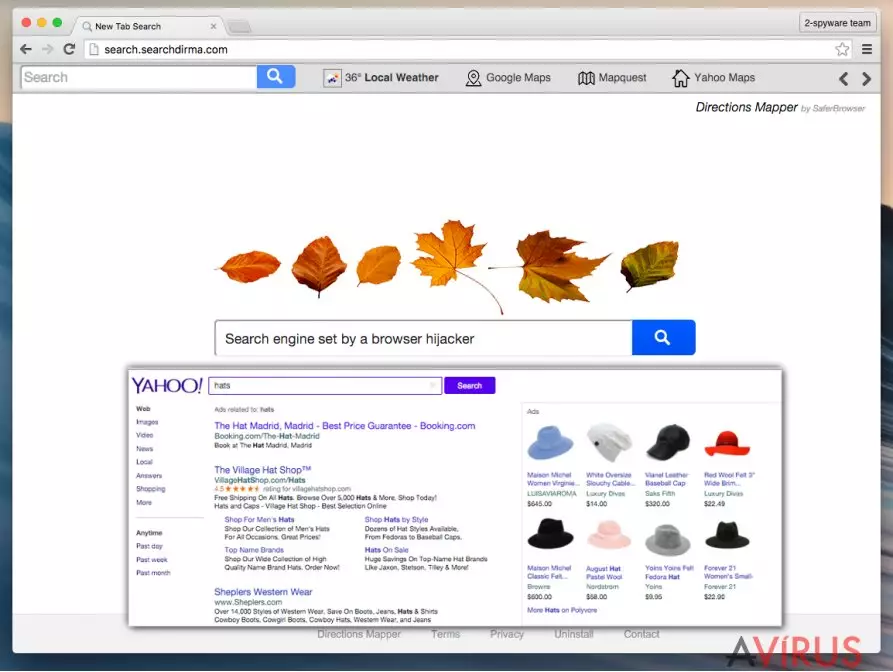The height and width of the screenshot is (672, 893).
Task: Open the Chrome hamburger menu
Action: click(866, 50)
